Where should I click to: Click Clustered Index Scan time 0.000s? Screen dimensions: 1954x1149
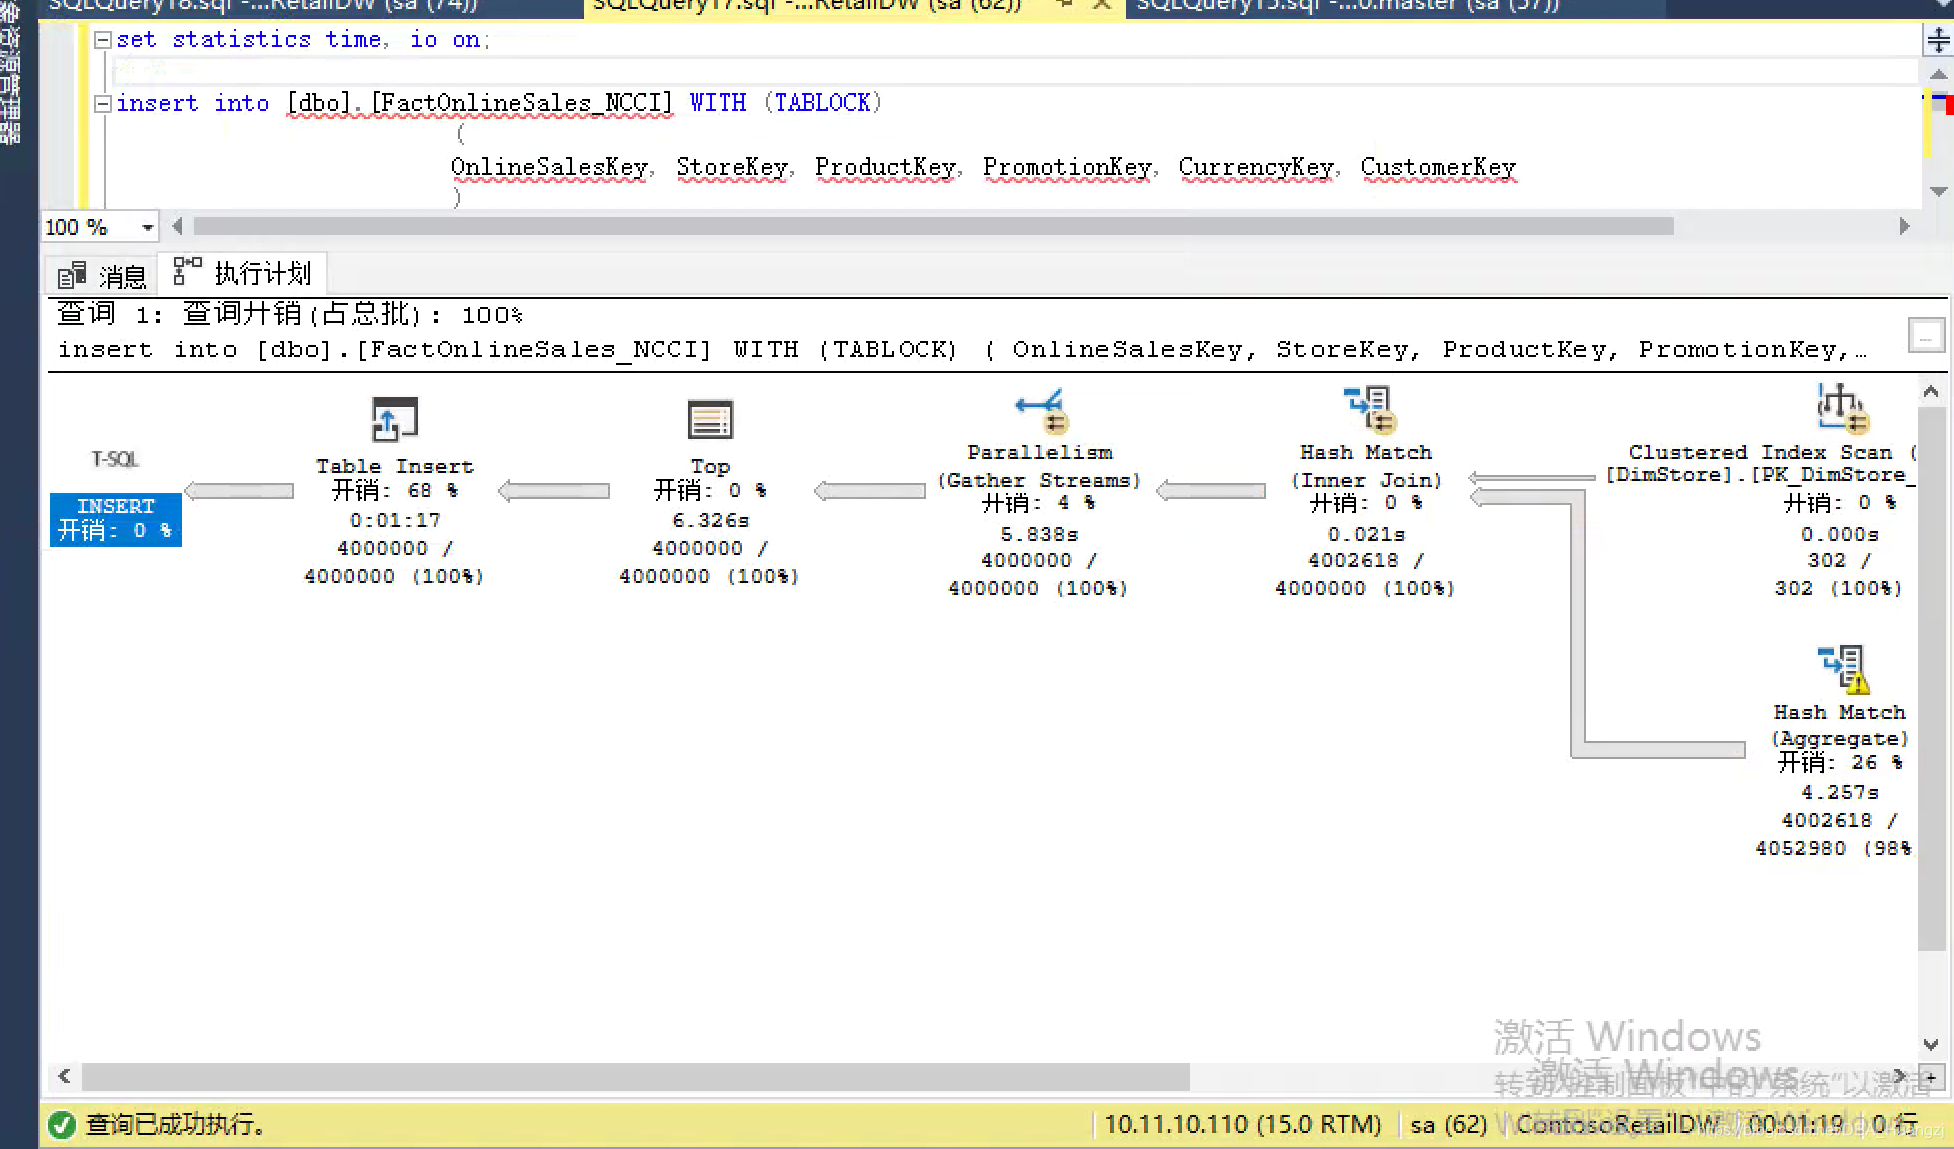click(x=1840, y=534)
